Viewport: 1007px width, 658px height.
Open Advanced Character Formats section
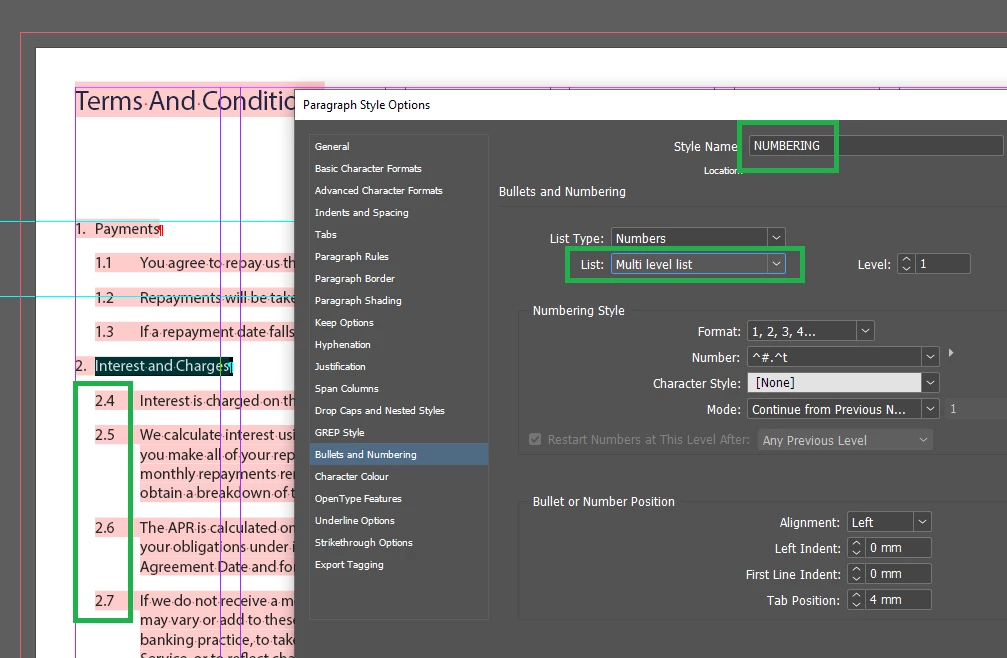click(378, 191)
